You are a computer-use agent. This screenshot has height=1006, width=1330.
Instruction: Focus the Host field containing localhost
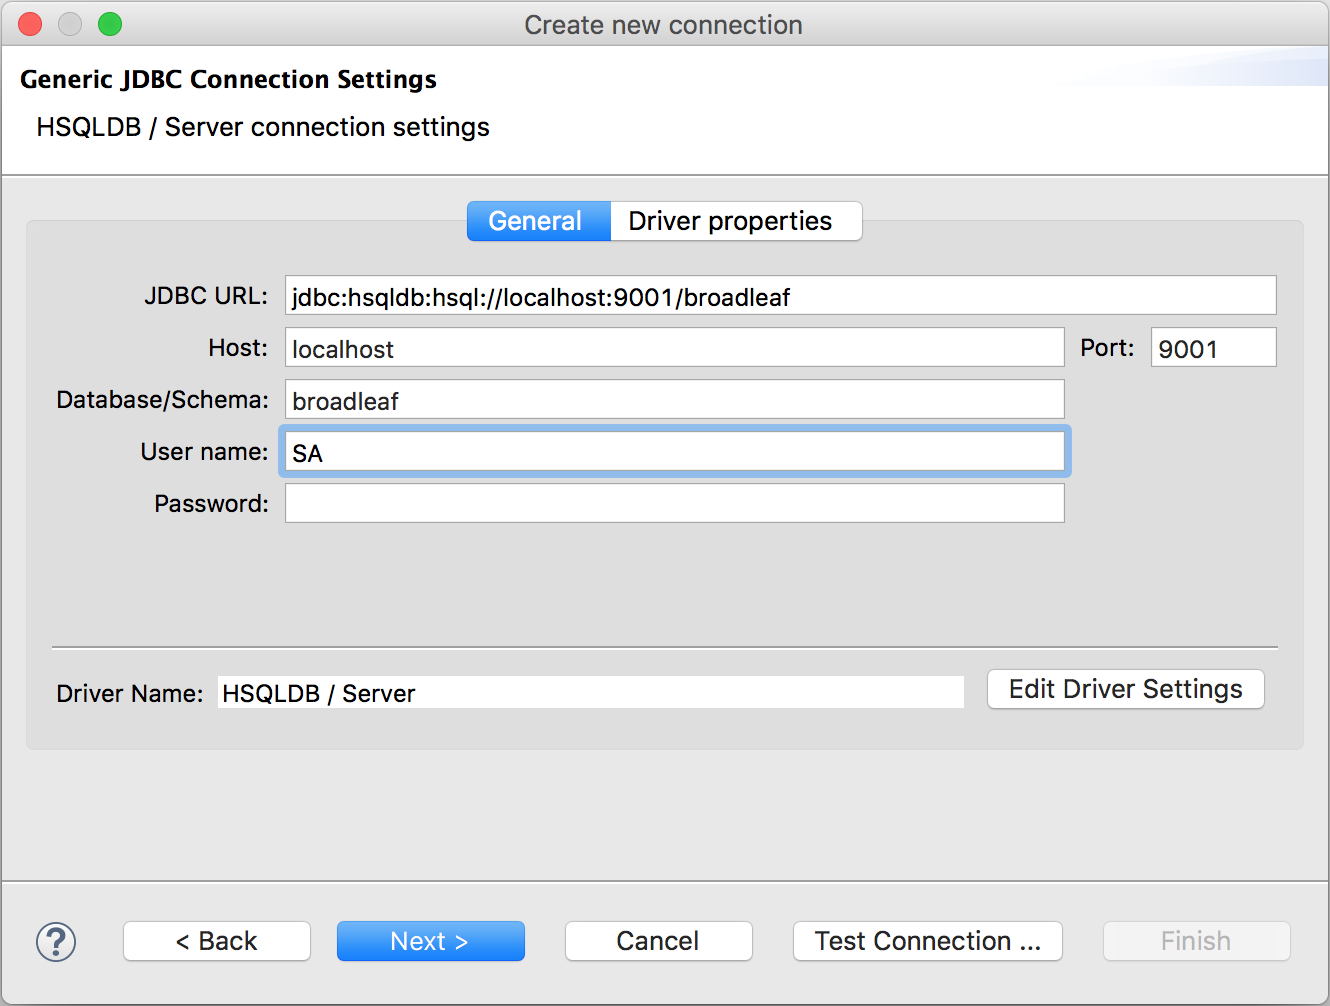[674, 348]
